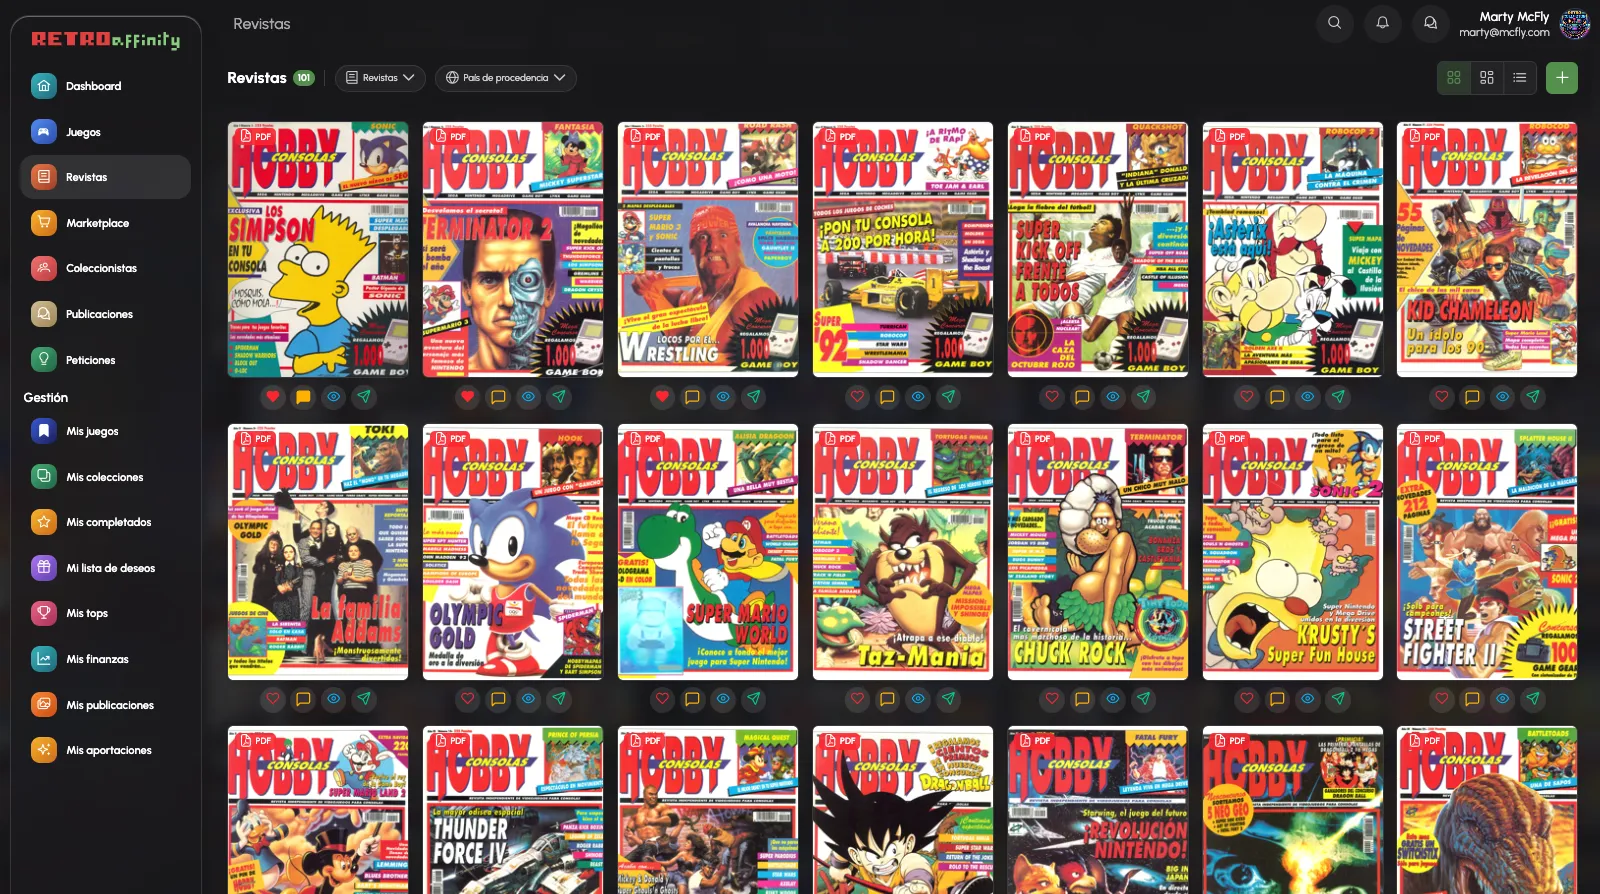Open Mis juegos from the sidebar

tap(105, 431)
